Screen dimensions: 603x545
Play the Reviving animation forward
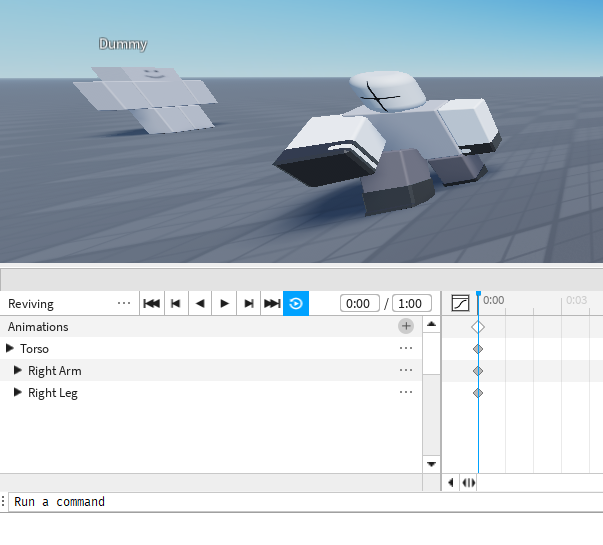[224, 303]
